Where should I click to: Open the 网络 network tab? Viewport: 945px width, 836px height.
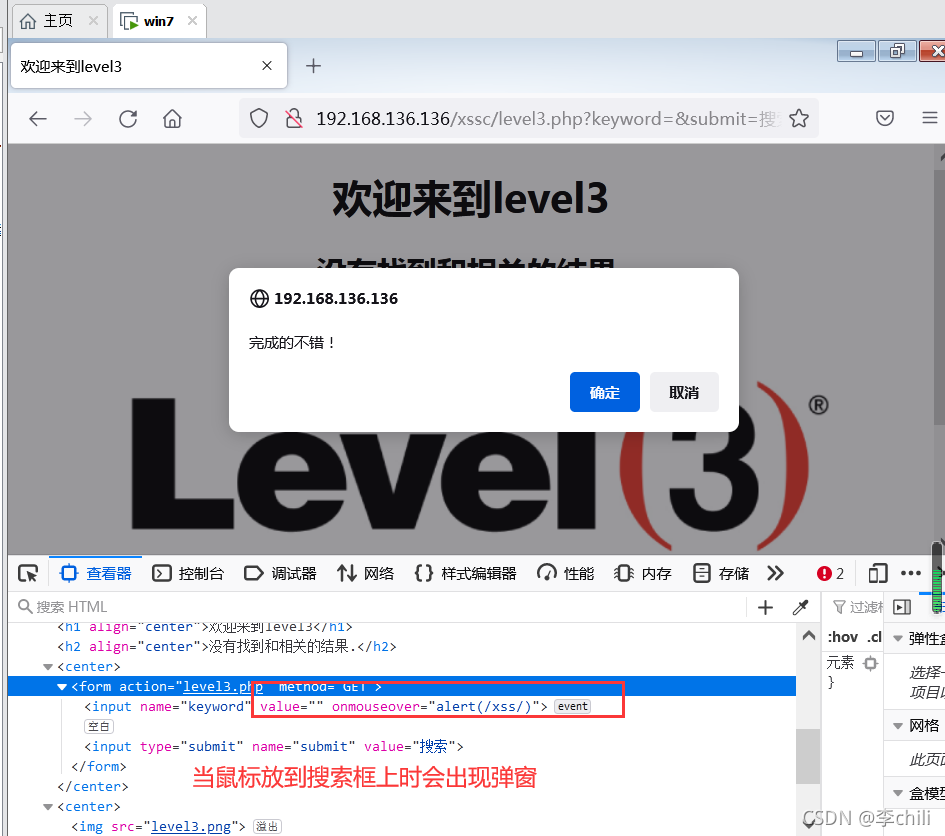pyautogui.click(x=365, y=573)
